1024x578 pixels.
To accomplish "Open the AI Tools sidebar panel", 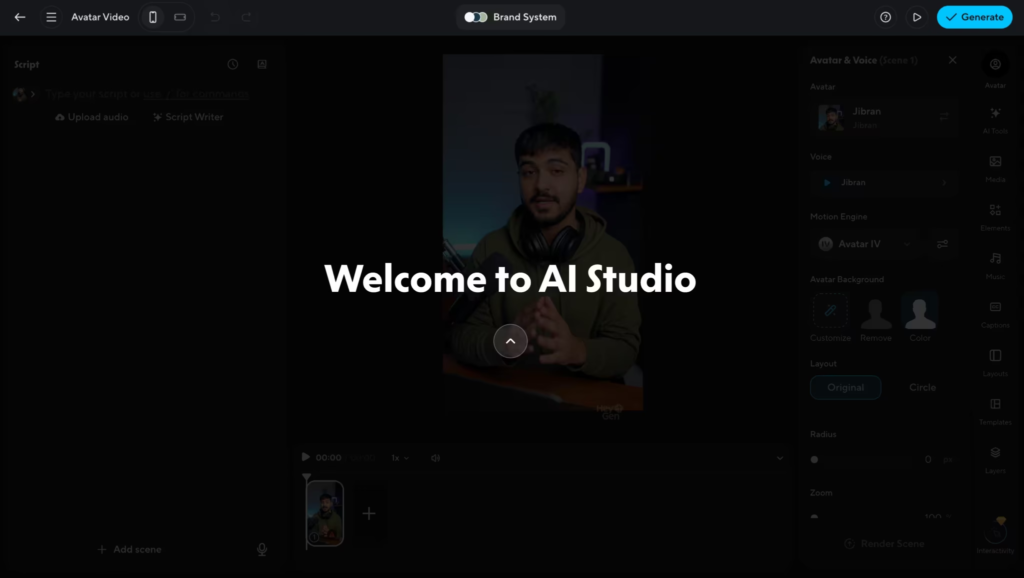I will pos(995,119).
